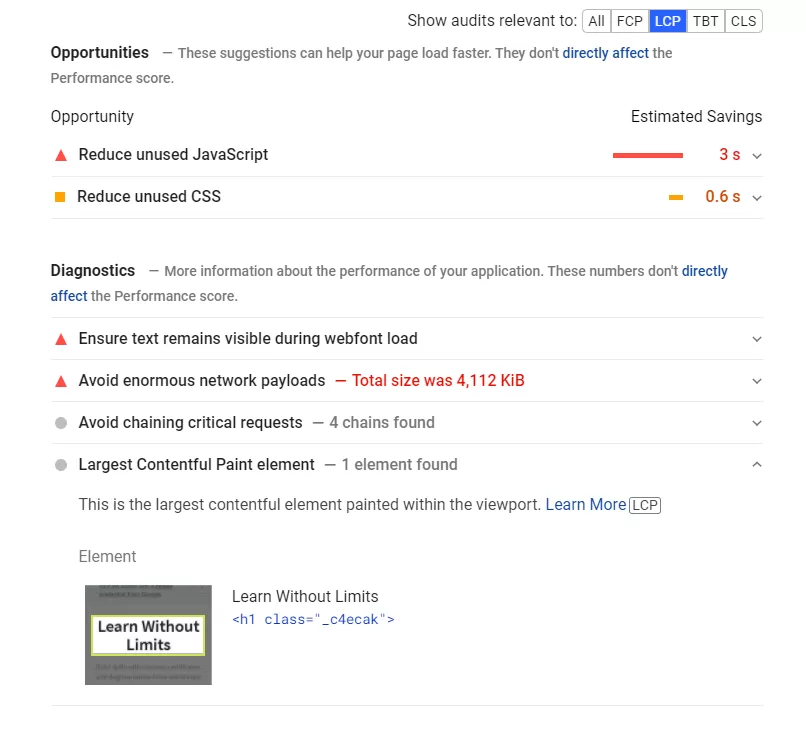The height and width of the screenshot is (742, 806).
Task: Expand Reduce unused CSS chevron
Action: 757,198
